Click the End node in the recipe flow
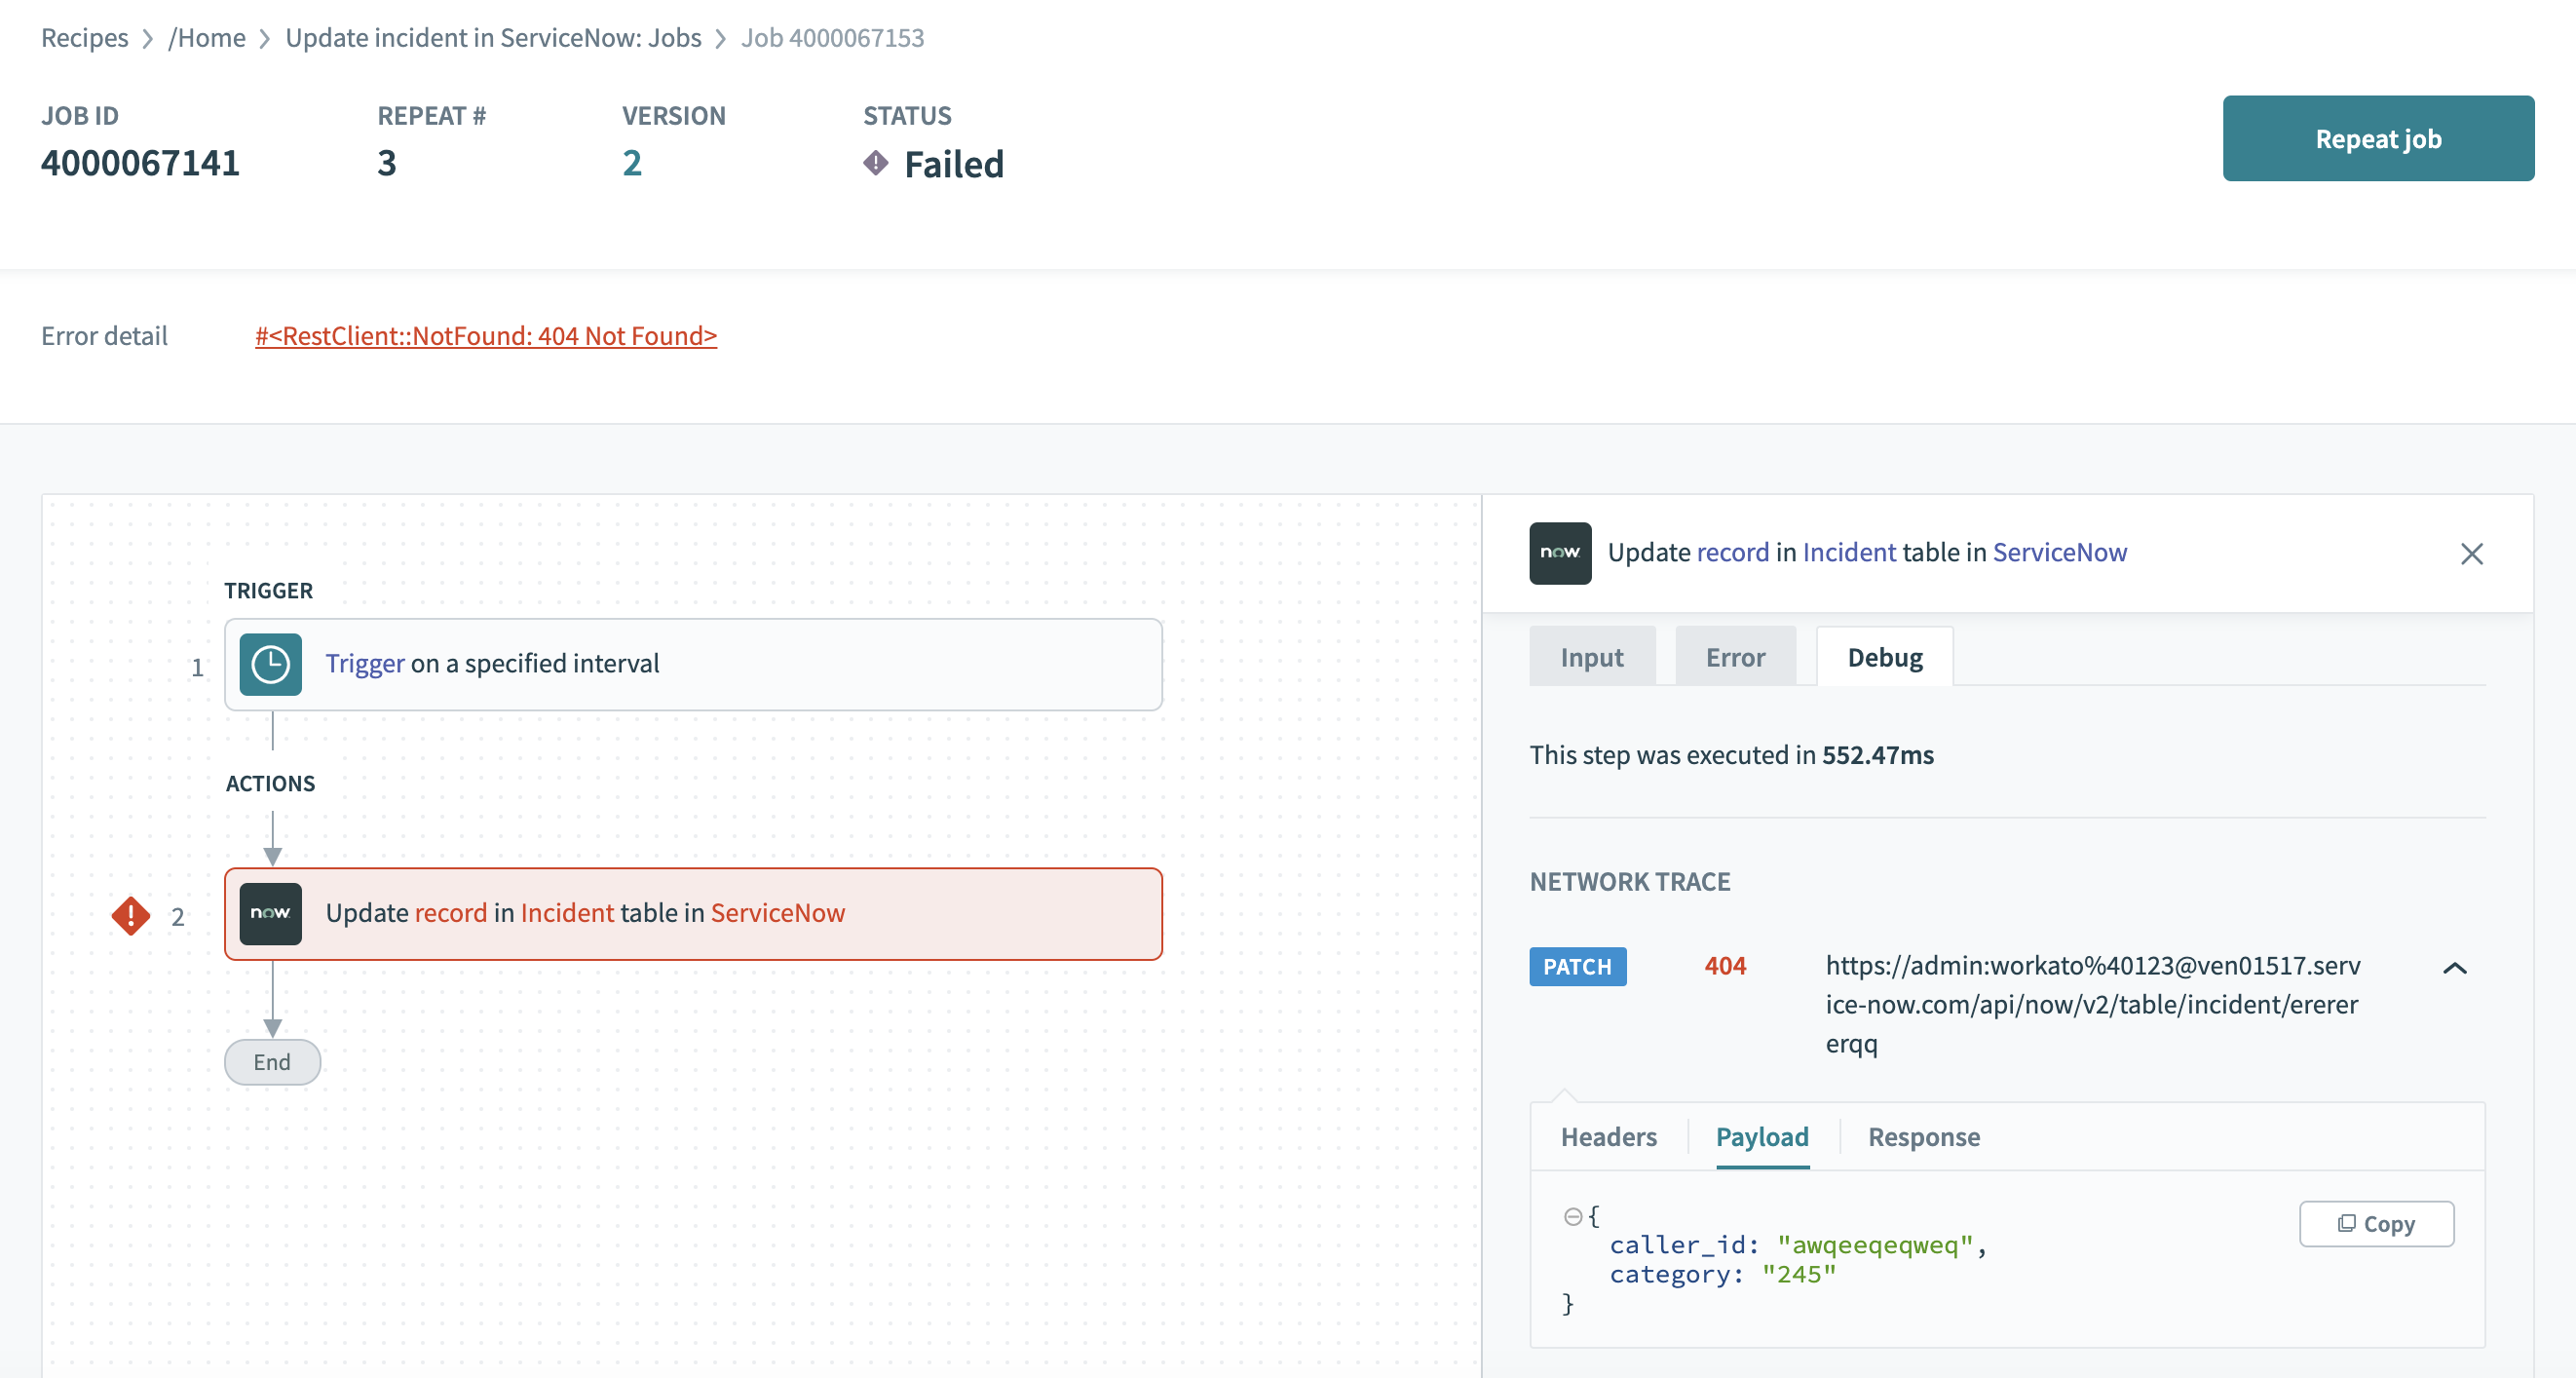2576x1378 pixels. point(271,1062)
